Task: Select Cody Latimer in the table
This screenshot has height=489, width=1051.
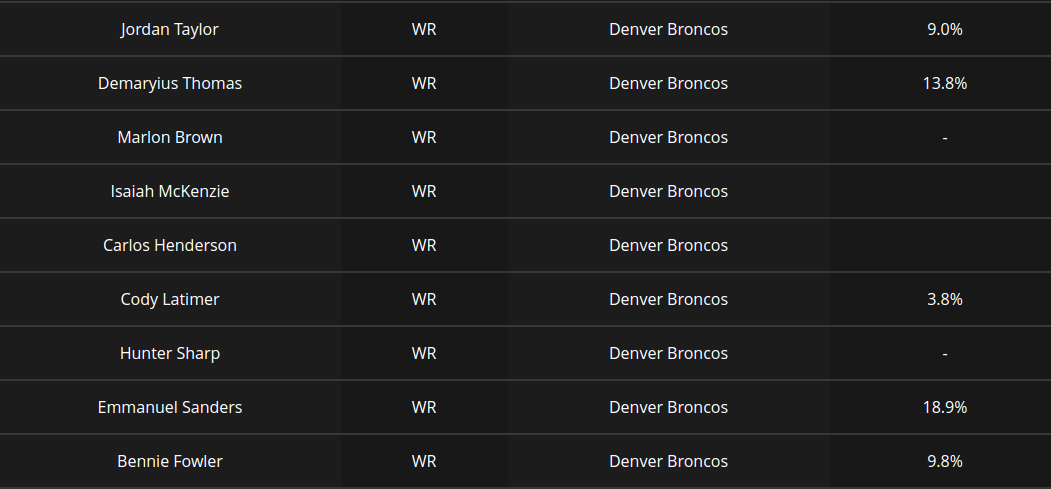Action: click(170, 299)
